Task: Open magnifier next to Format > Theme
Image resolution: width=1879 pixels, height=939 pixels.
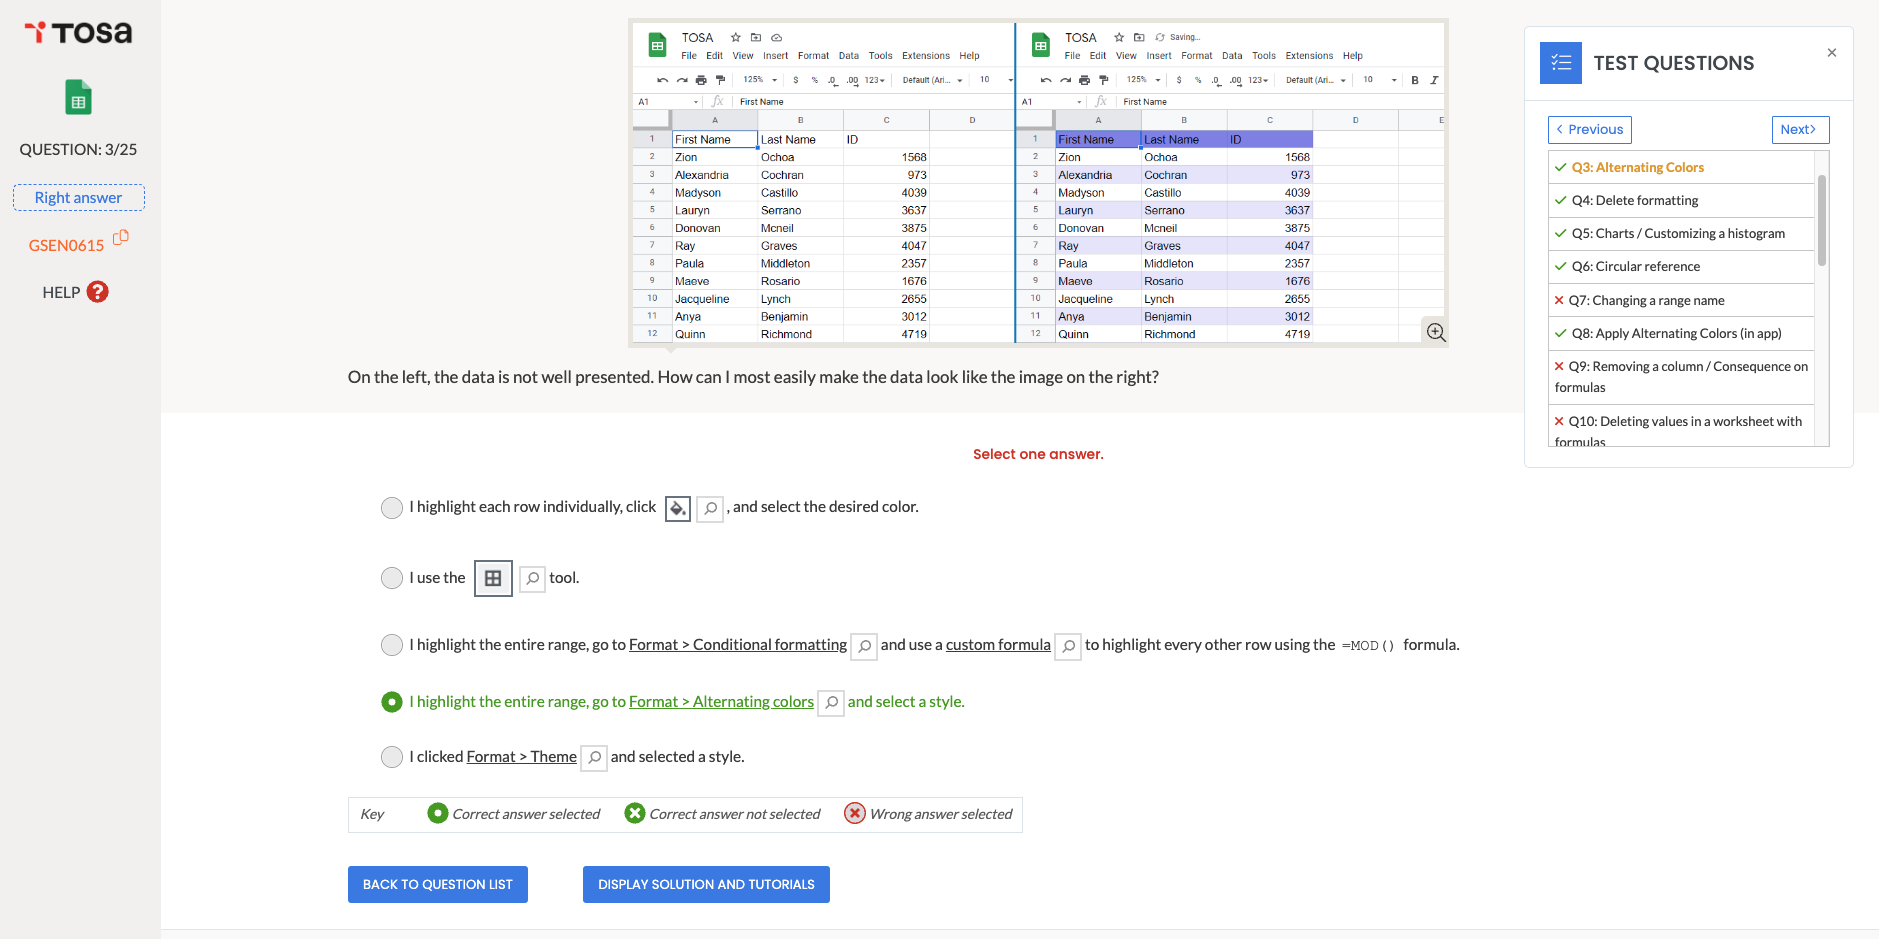Action: [594, 758]
